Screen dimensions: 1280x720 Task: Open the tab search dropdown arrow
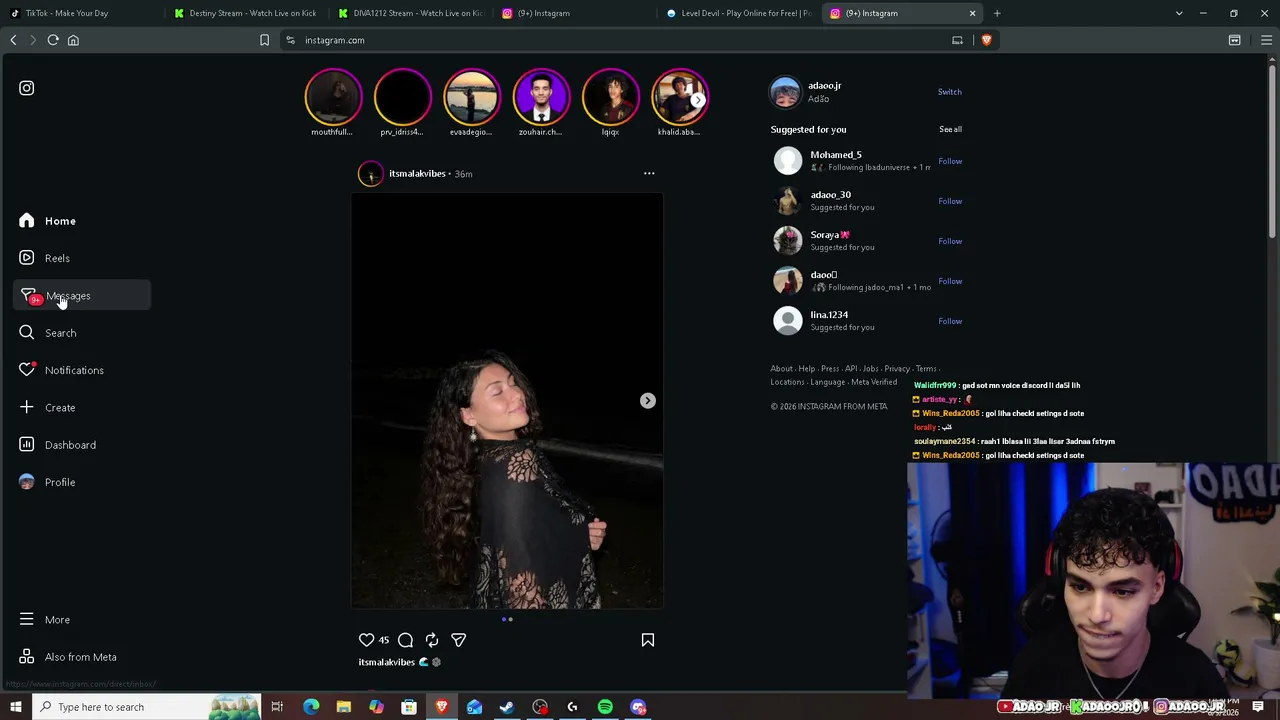[x=1179, y=13]
